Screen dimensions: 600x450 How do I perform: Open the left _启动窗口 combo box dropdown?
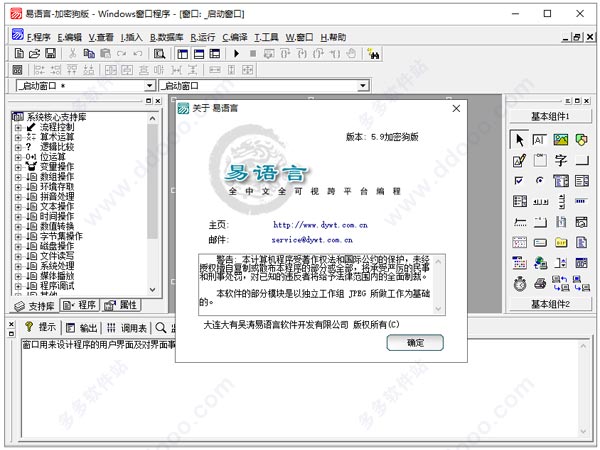150,86
